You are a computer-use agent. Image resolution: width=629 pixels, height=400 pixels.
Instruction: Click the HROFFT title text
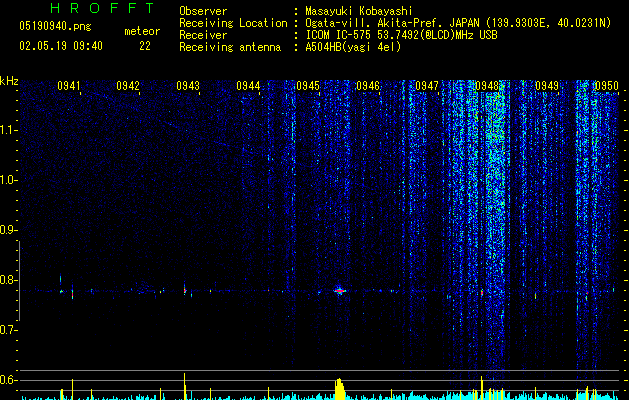pyautogui.click(x=103, y=8)
